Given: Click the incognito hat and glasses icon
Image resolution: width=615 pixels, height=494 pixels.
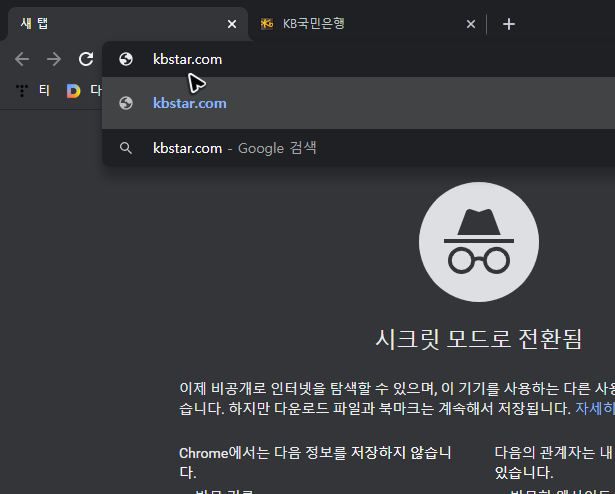Looking at the screenshot, I should 479,242.
